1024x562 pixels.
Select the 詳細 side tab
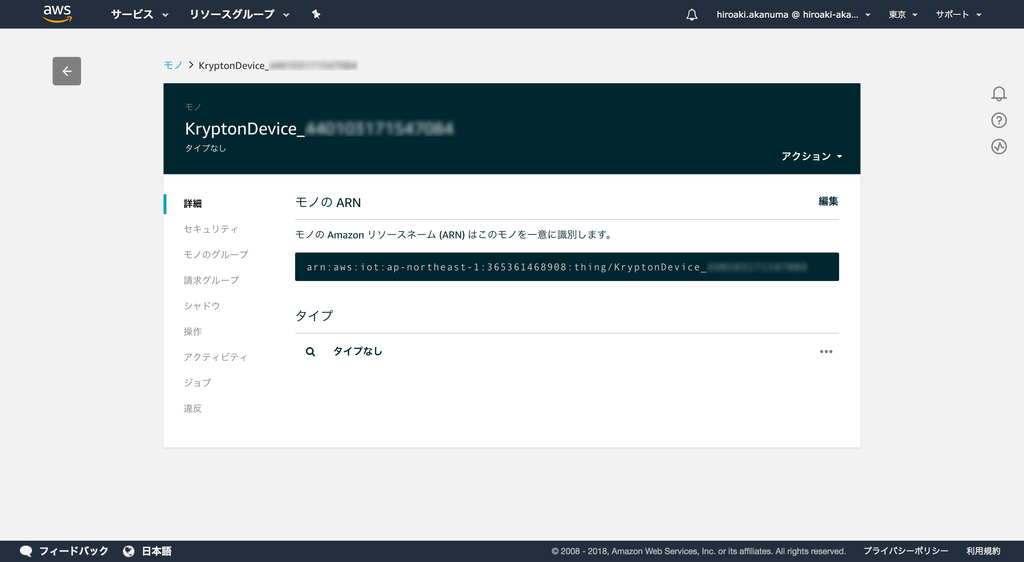[193, 204]
